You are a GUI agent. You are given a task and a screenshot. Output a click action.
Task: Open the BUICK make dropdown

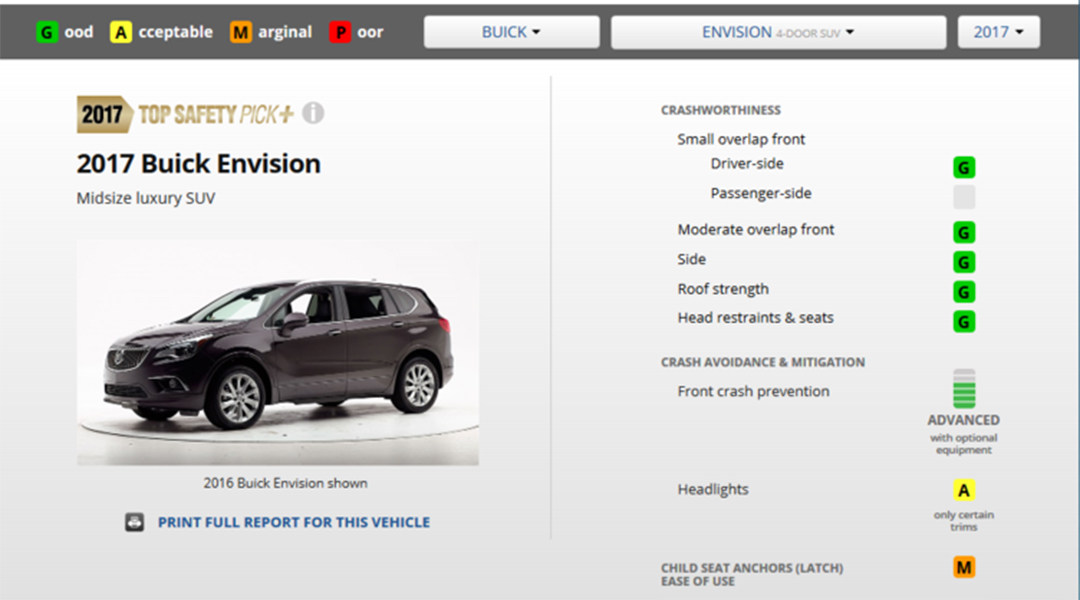(511, 32)
